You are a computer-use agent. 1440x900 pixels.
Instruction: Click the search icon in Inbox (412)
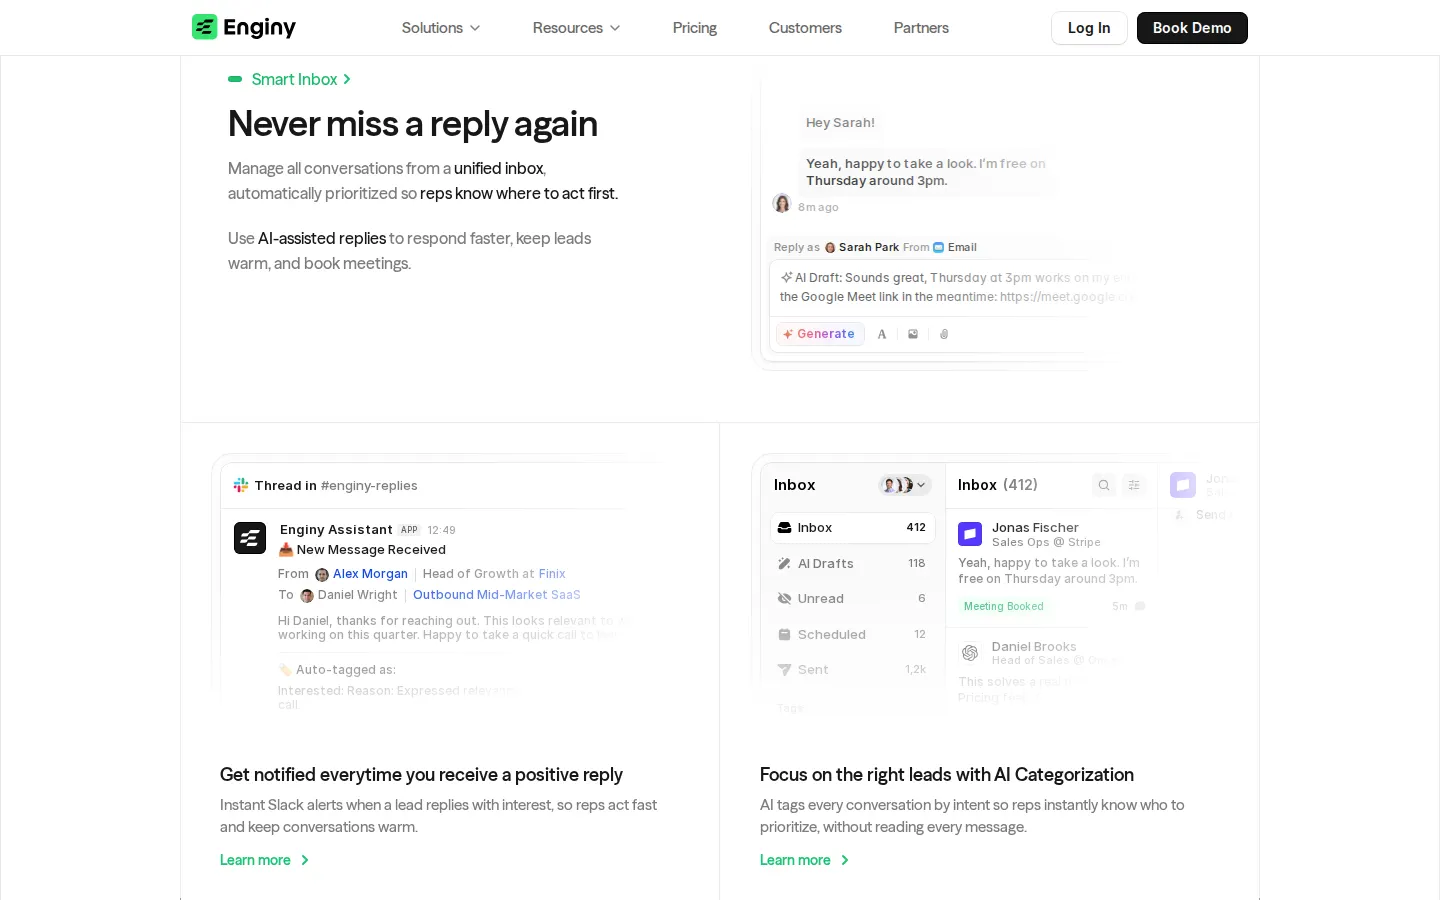tap(1104, 485)
